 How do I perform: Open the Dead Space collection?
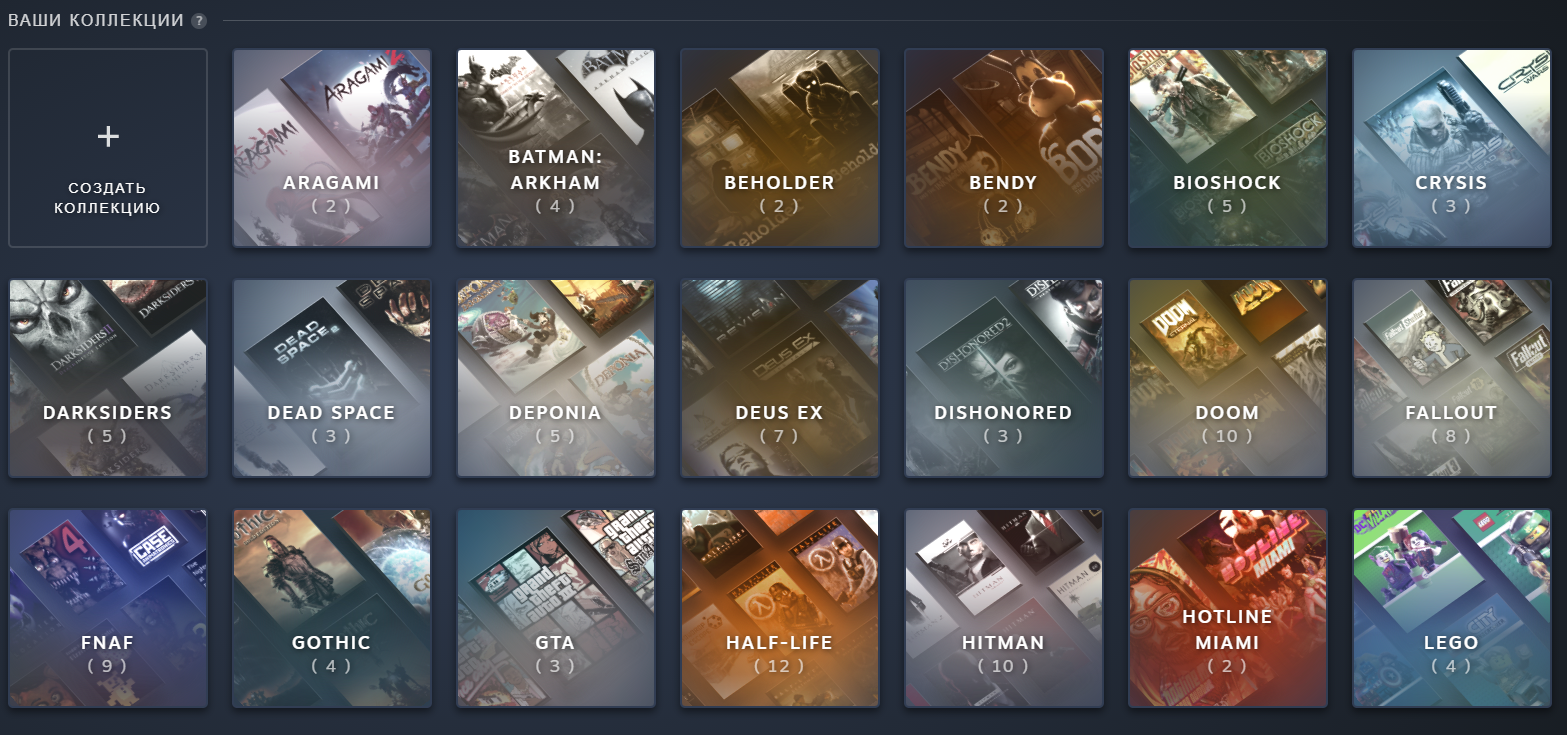pyautogui.click(x=332, y=378)
